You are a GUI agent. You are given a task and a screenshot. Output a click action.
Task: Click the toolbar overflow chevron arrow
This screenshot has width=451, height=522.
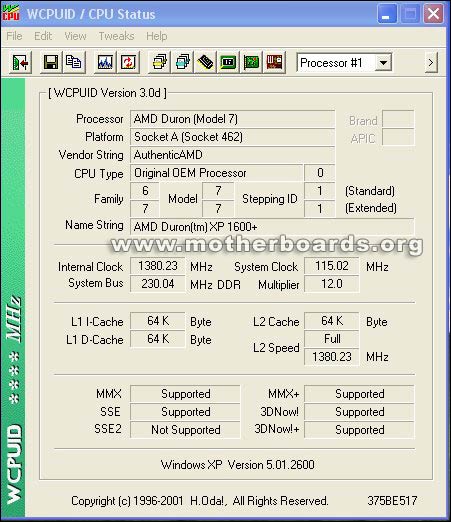431,63
